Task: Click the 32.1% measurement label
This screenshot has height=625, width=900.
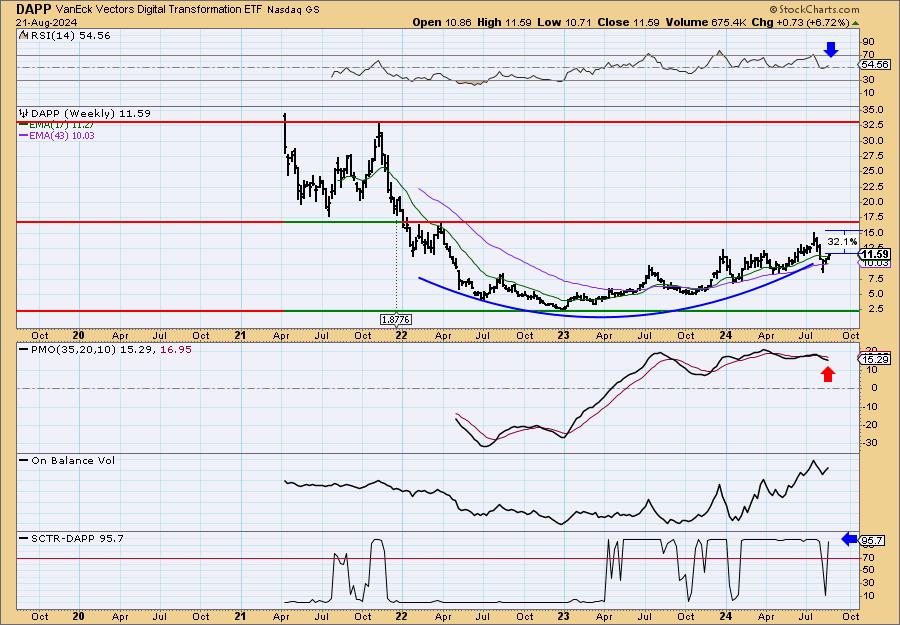Action: tap(842, 242)
